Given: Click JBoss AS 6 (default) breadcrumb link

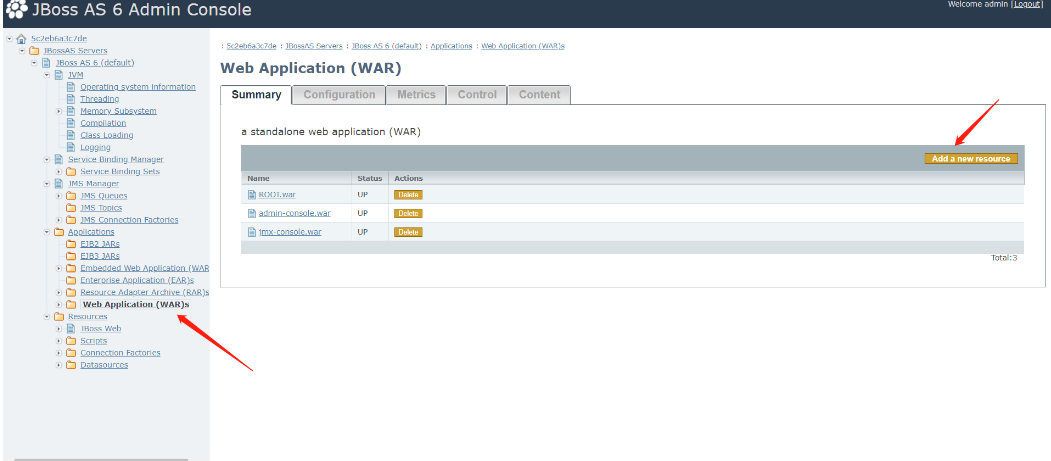Looking at the screenshot, I should [x=386, y=46].
